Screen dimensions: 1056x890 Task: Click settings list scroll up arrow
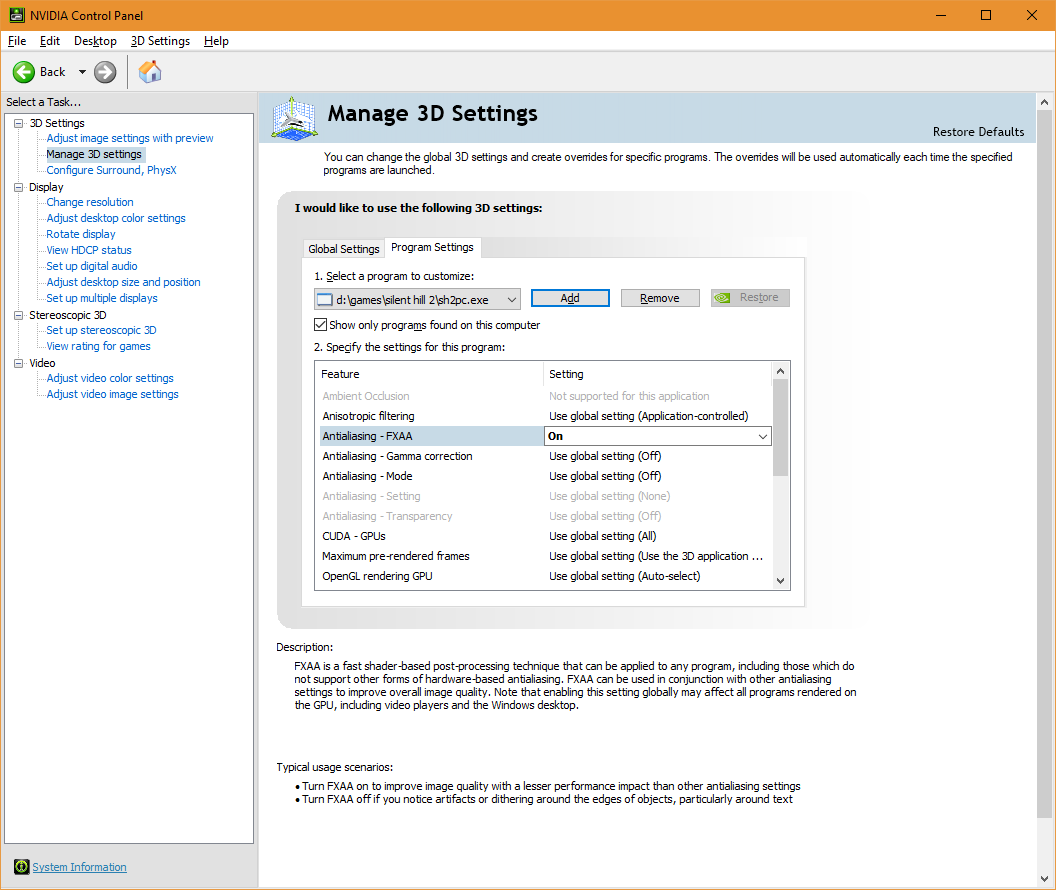coord(781,371)
